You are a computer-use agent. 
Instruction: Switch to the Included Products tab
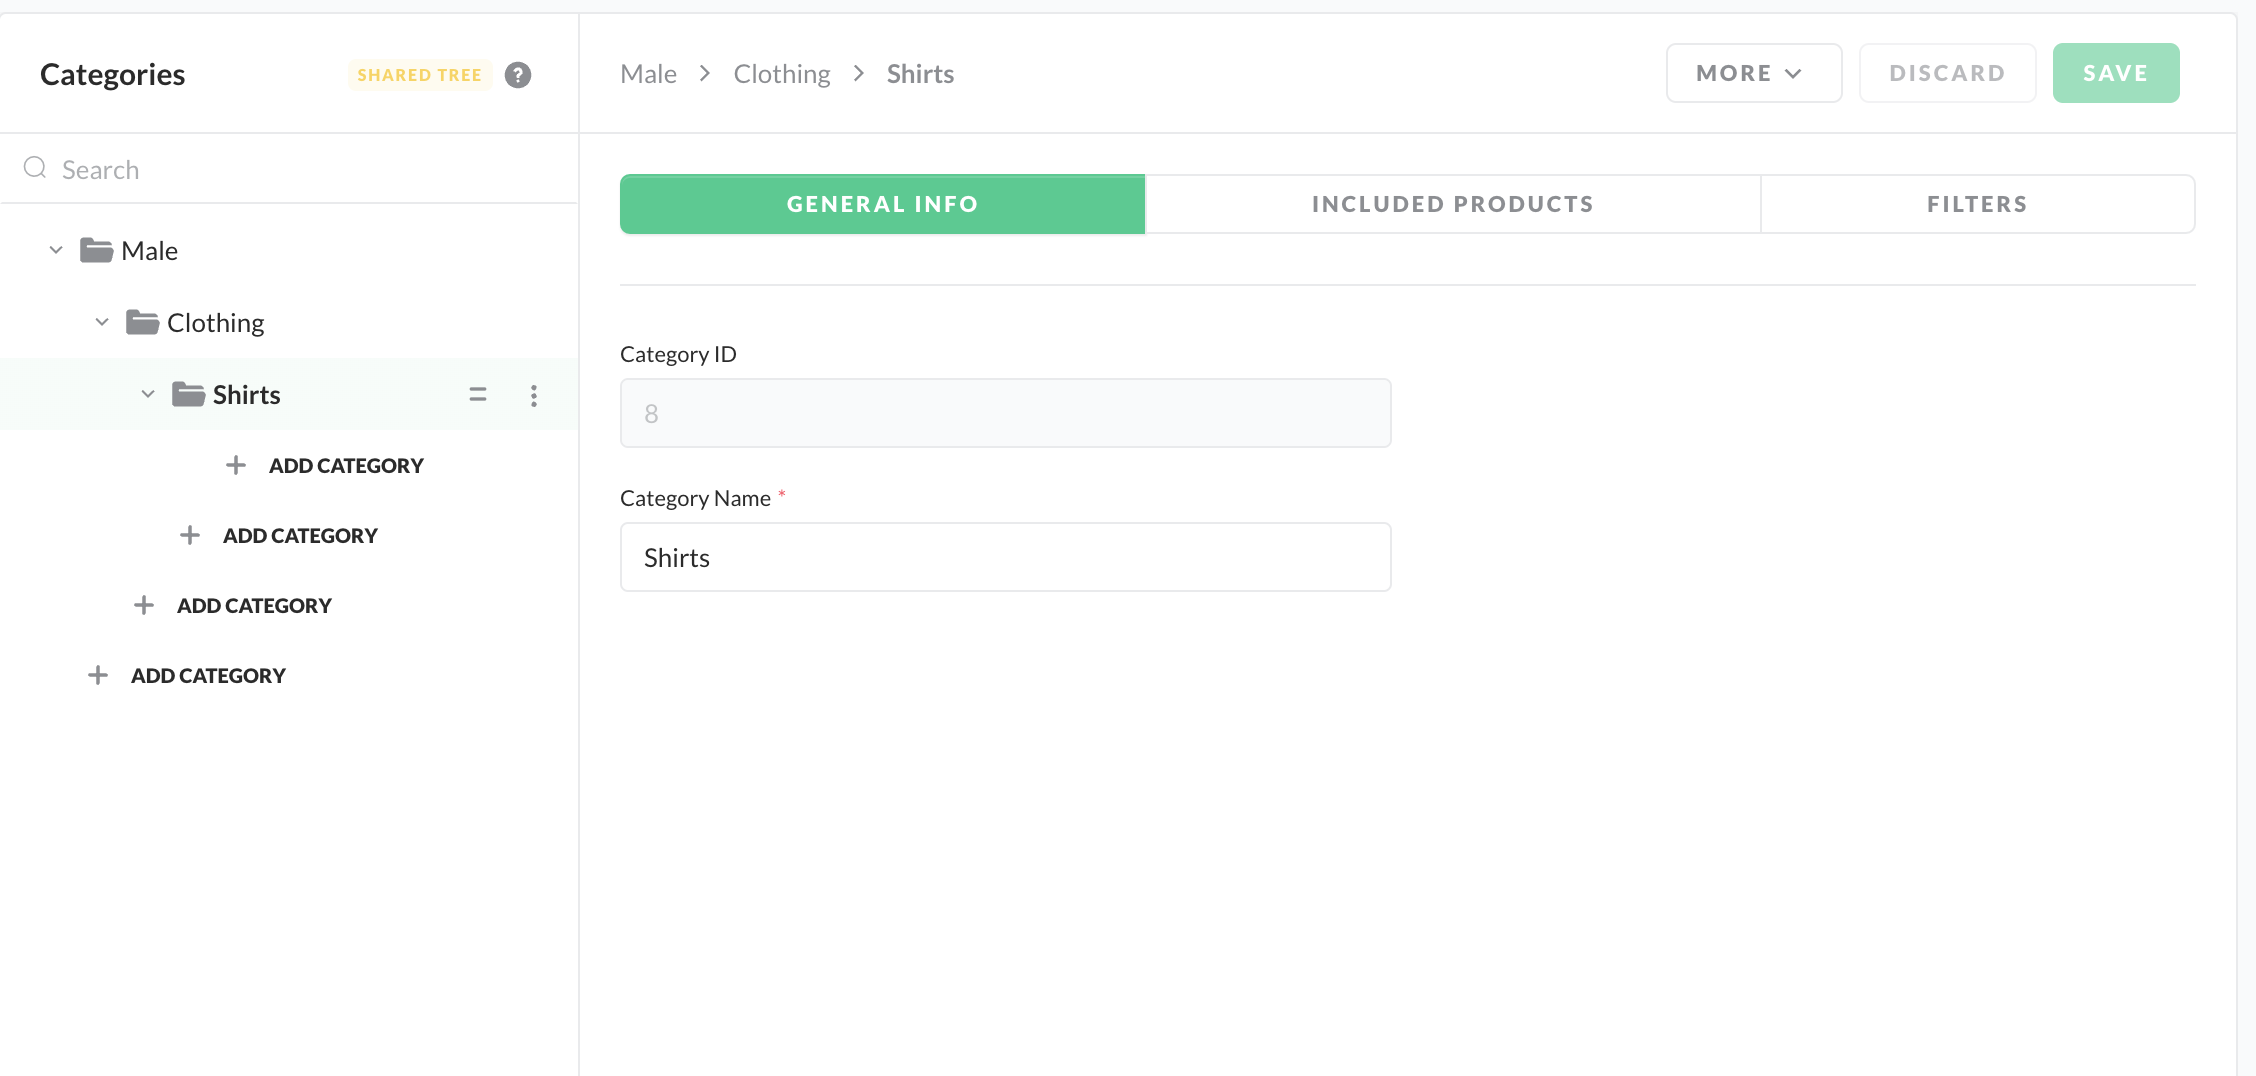[1452, 204]
